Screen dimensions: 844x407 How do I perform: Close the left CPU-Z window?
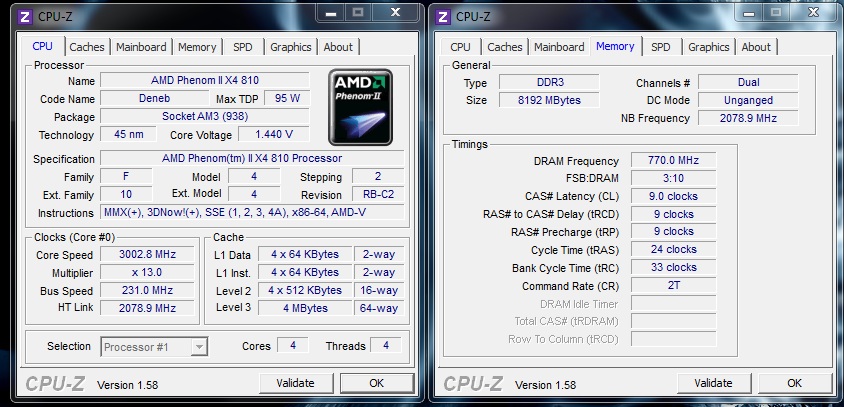395,13
